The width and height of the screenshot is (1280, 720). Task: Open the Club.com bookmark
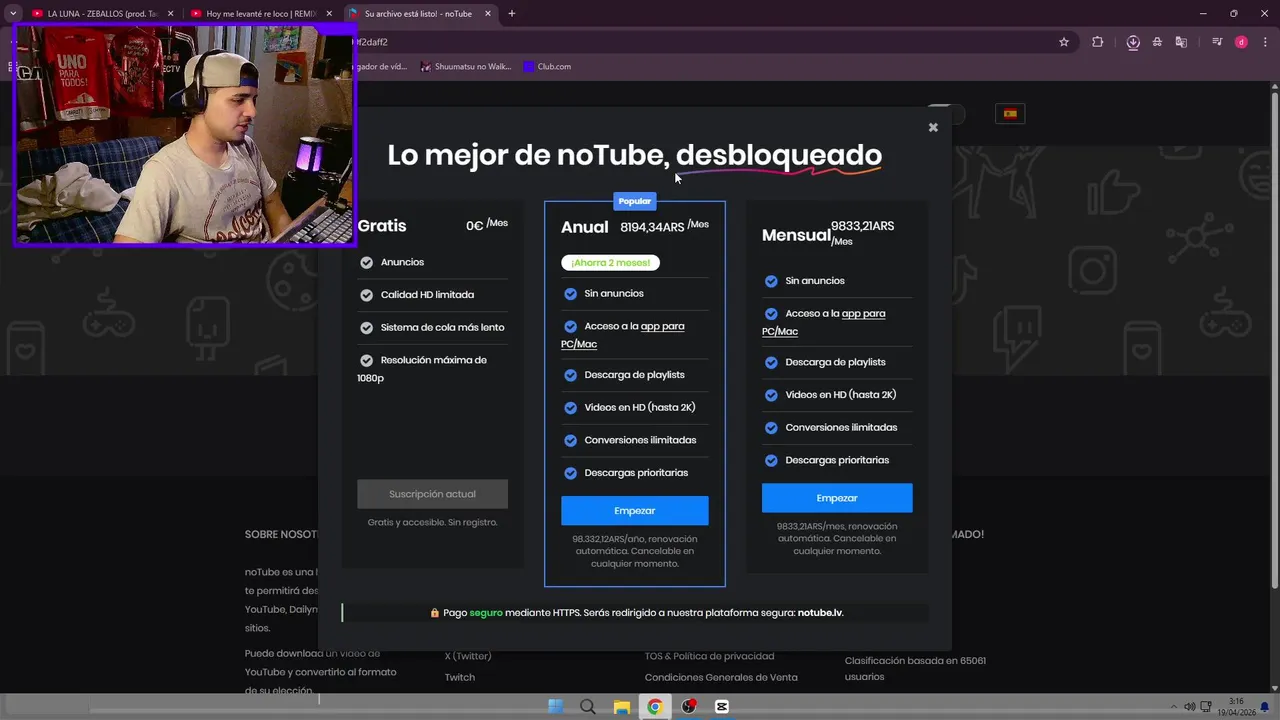point(548,66)
